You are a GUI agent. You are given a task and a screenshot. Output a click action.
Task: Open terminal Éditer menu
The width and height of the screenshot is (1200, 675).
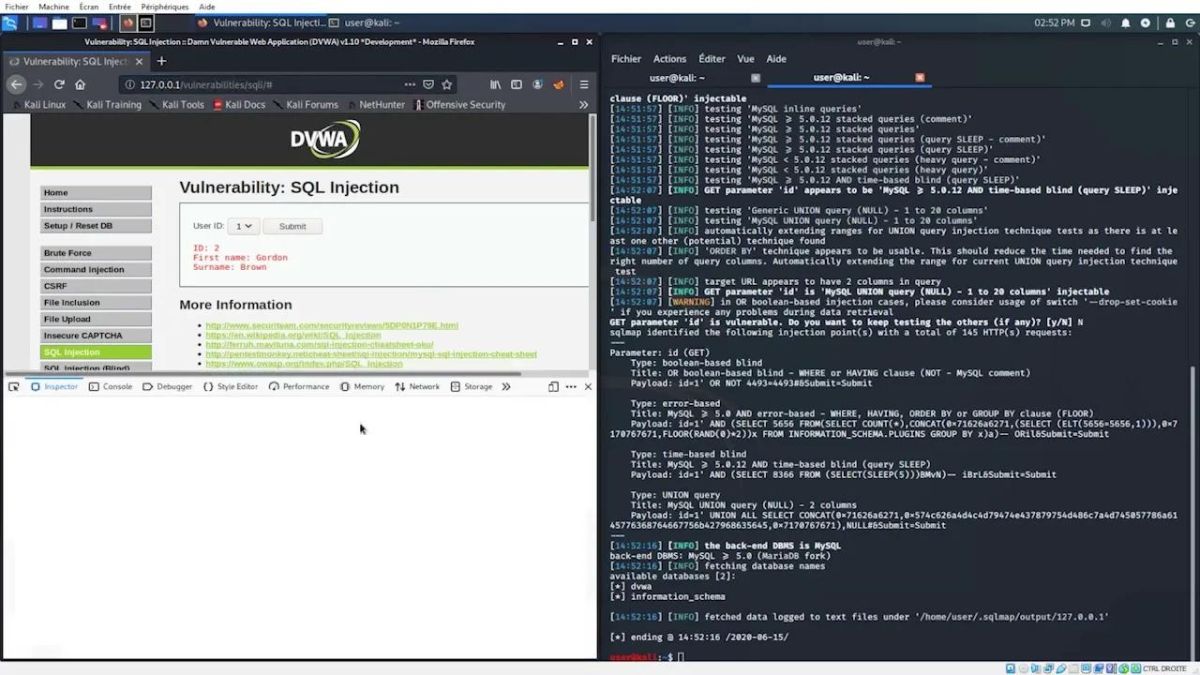pos(712,59)
